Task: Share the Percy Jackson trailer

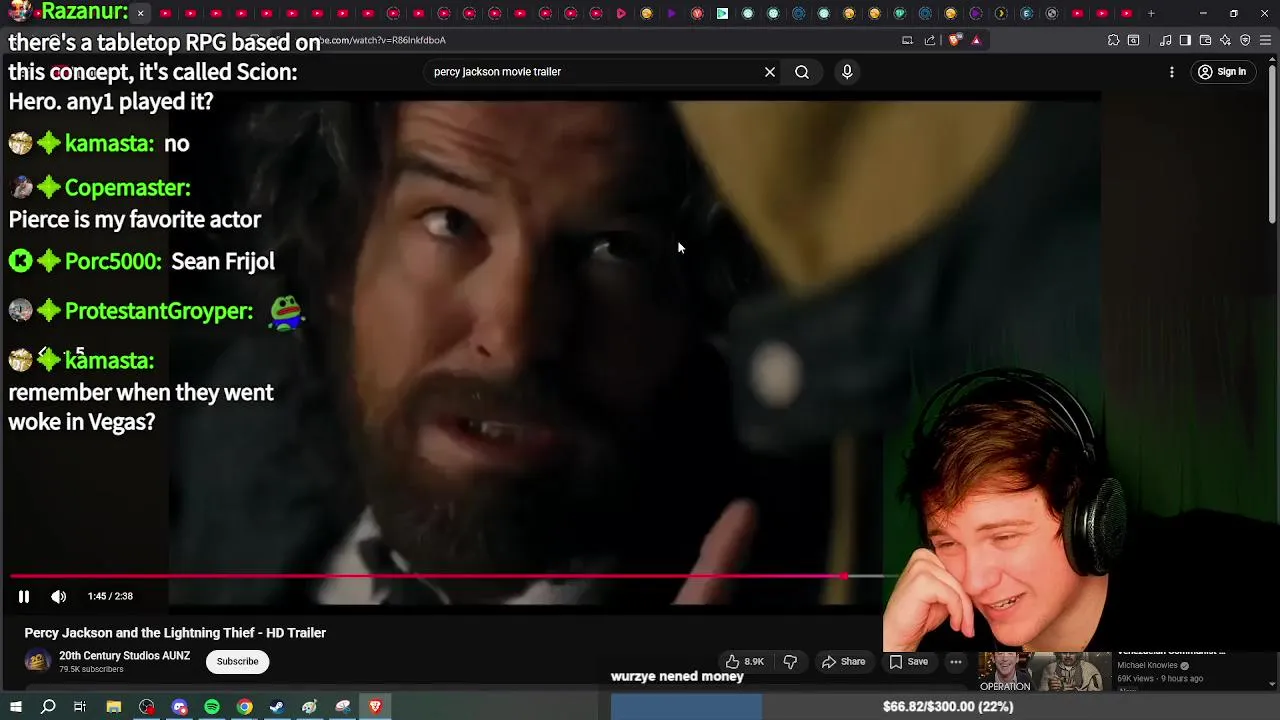Action: (843, 662)
